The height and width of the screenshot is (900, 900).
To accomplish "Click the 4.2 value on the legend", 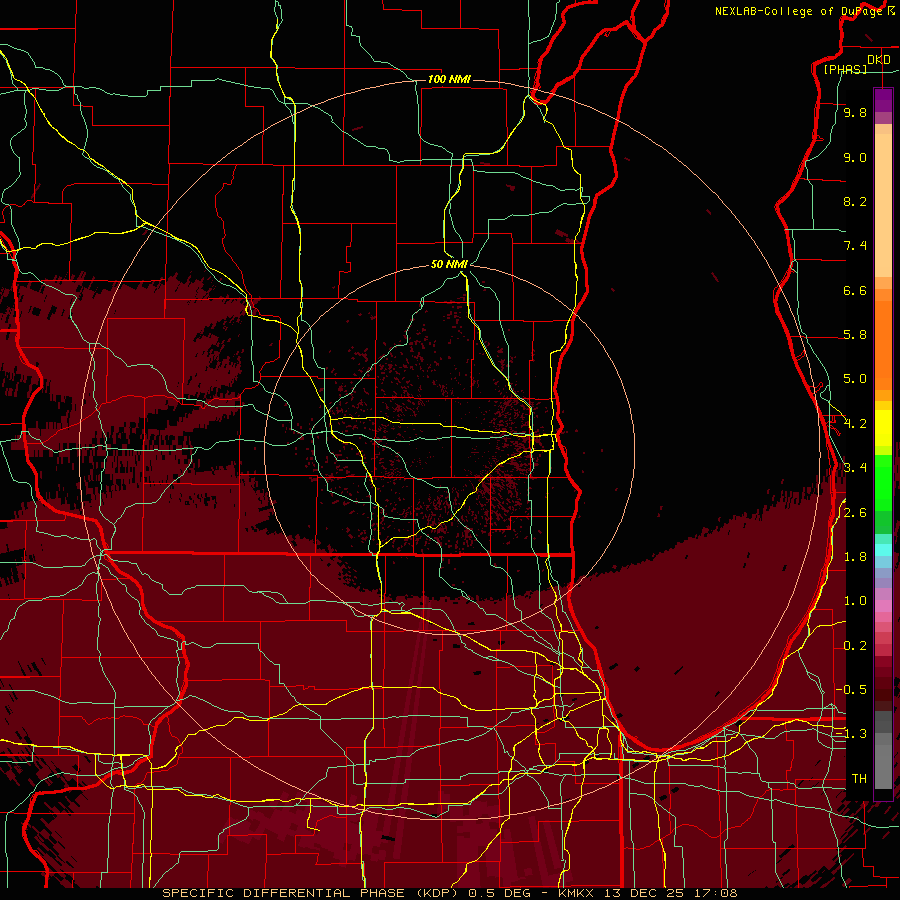I will 855,424.
